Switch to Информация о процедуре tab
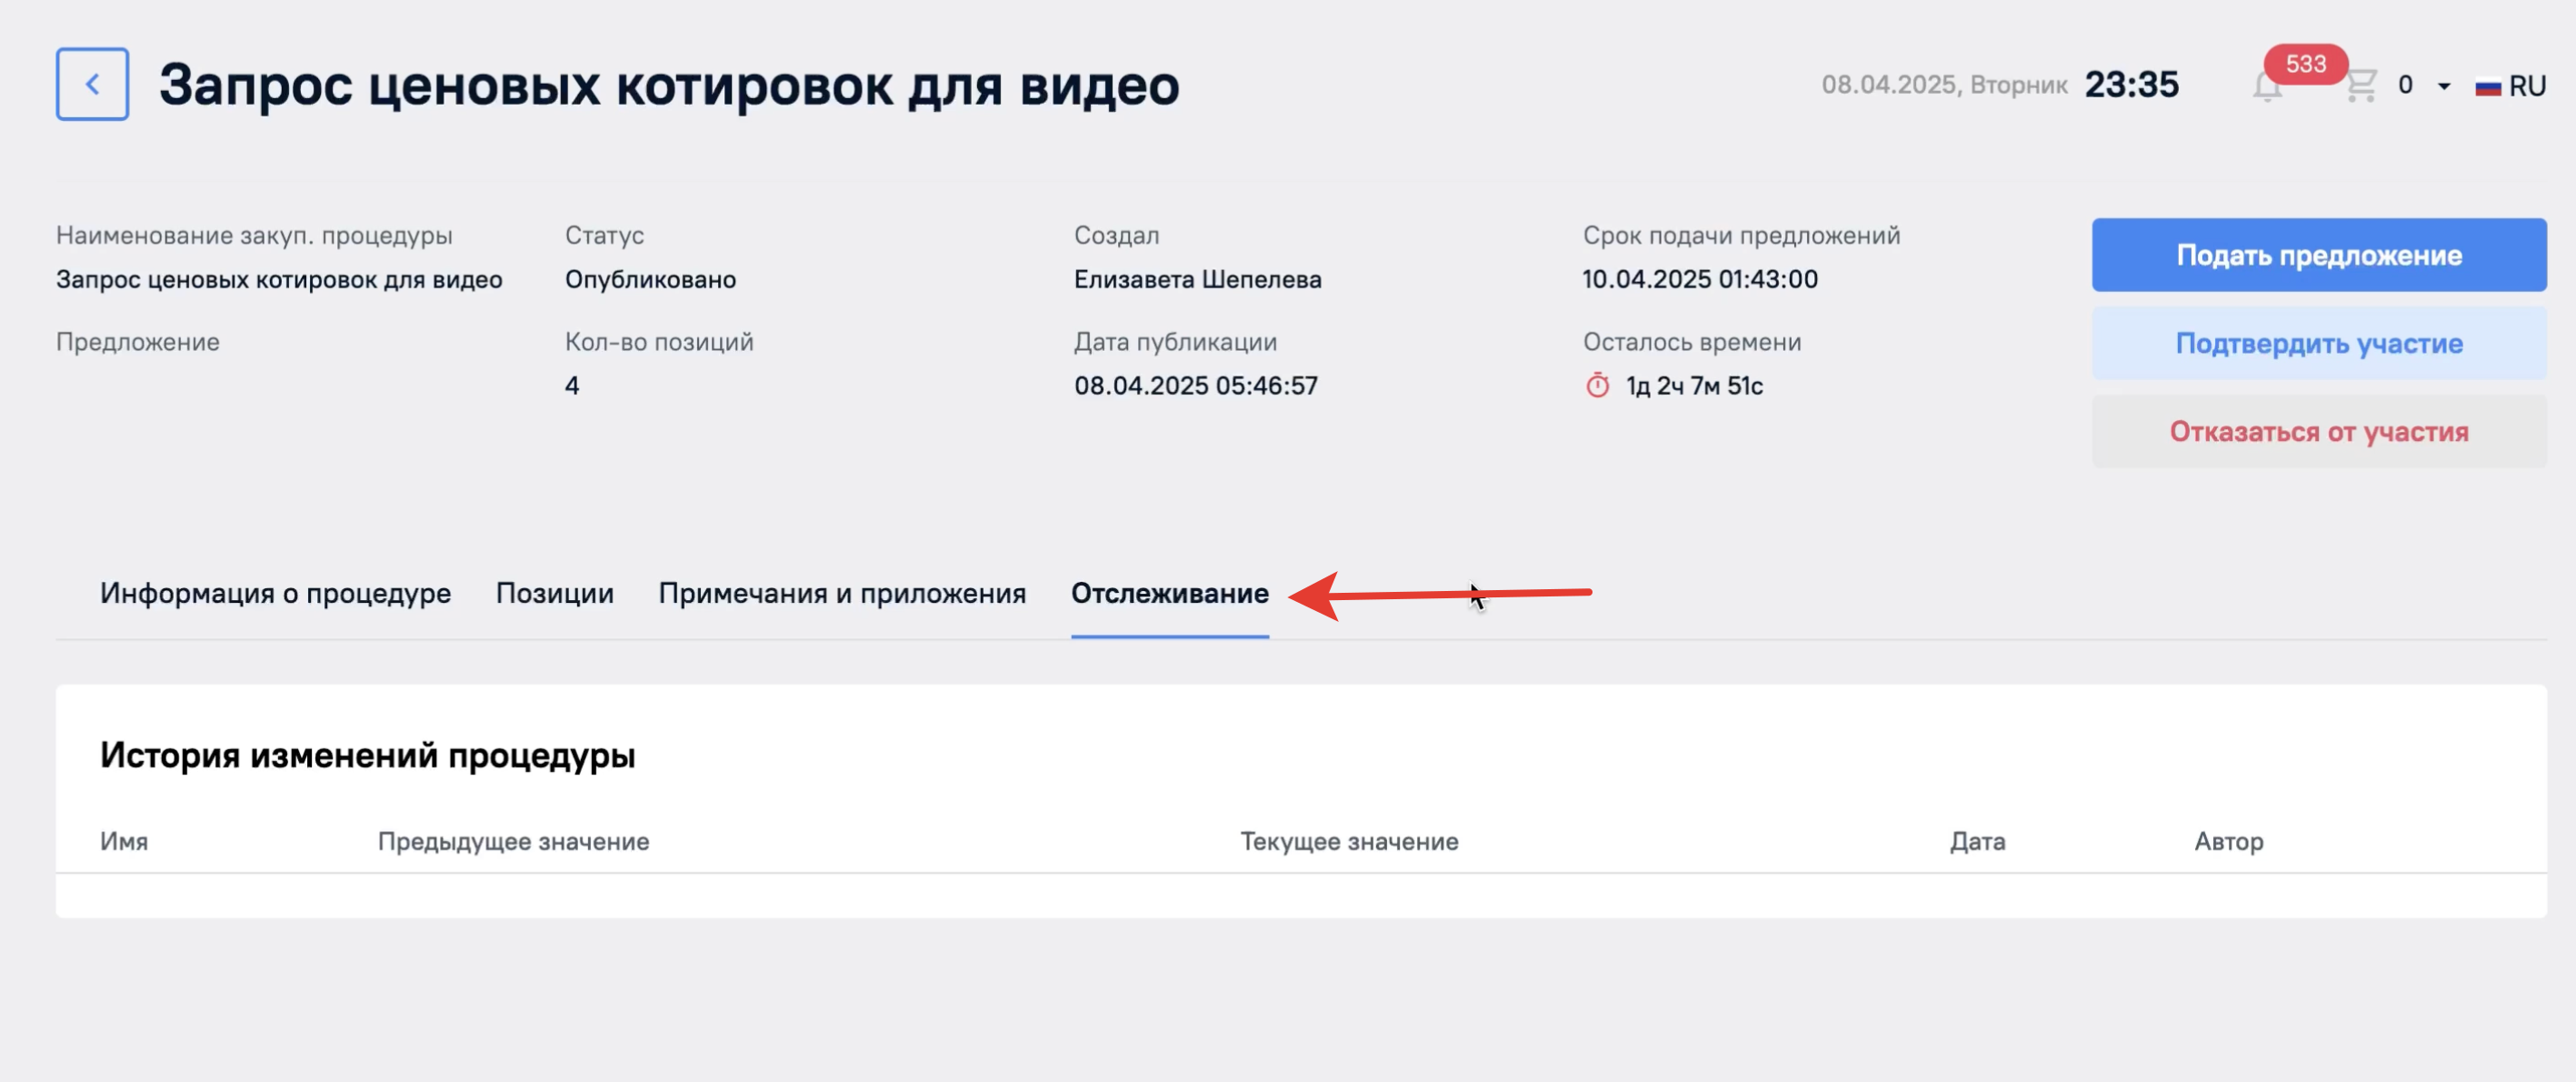This screenshot has width=2576, height=1082. coord(275,593)
